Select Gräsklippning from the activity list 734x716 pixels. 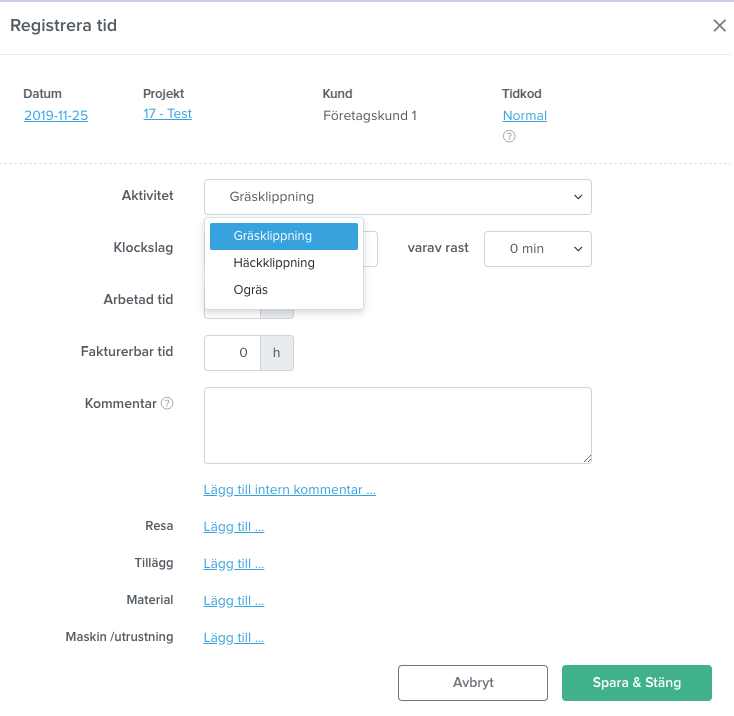tap(284, 236)
